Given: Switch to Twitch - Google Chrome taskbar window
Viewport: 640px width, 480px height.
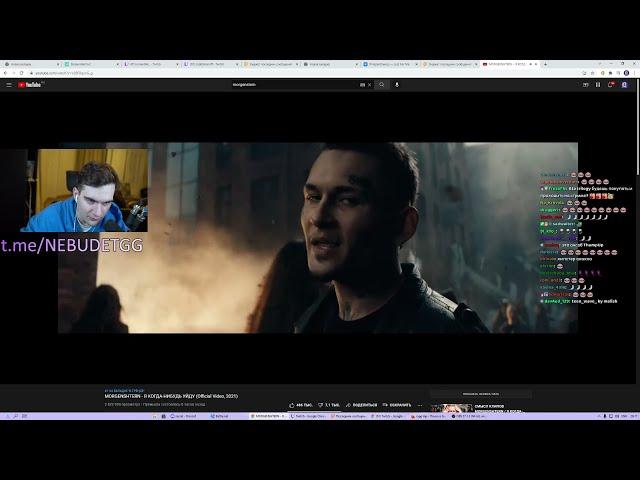Looking at the screenshot, I should [308, 416].
